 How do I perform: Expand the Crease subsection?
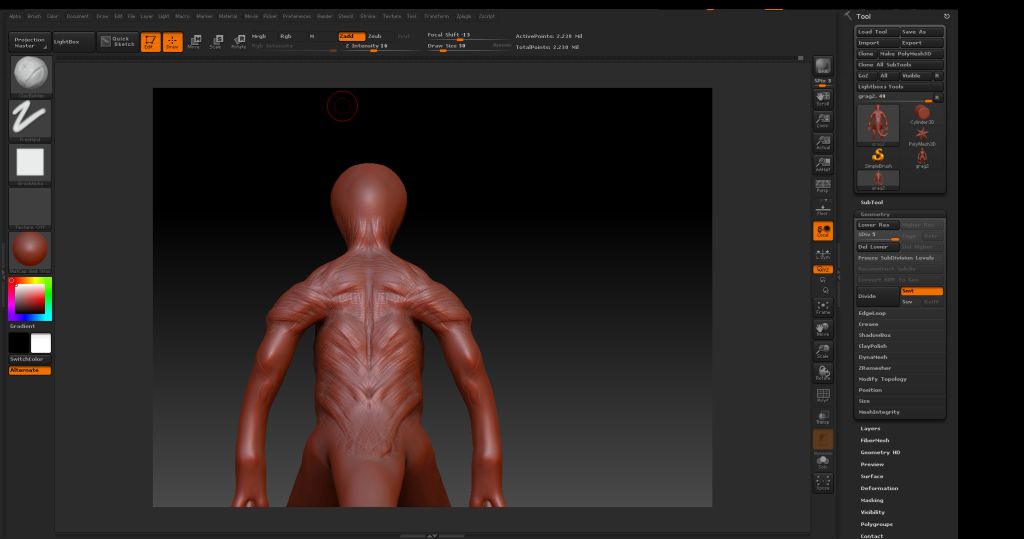pyautogui.click(x=868, y=325)
